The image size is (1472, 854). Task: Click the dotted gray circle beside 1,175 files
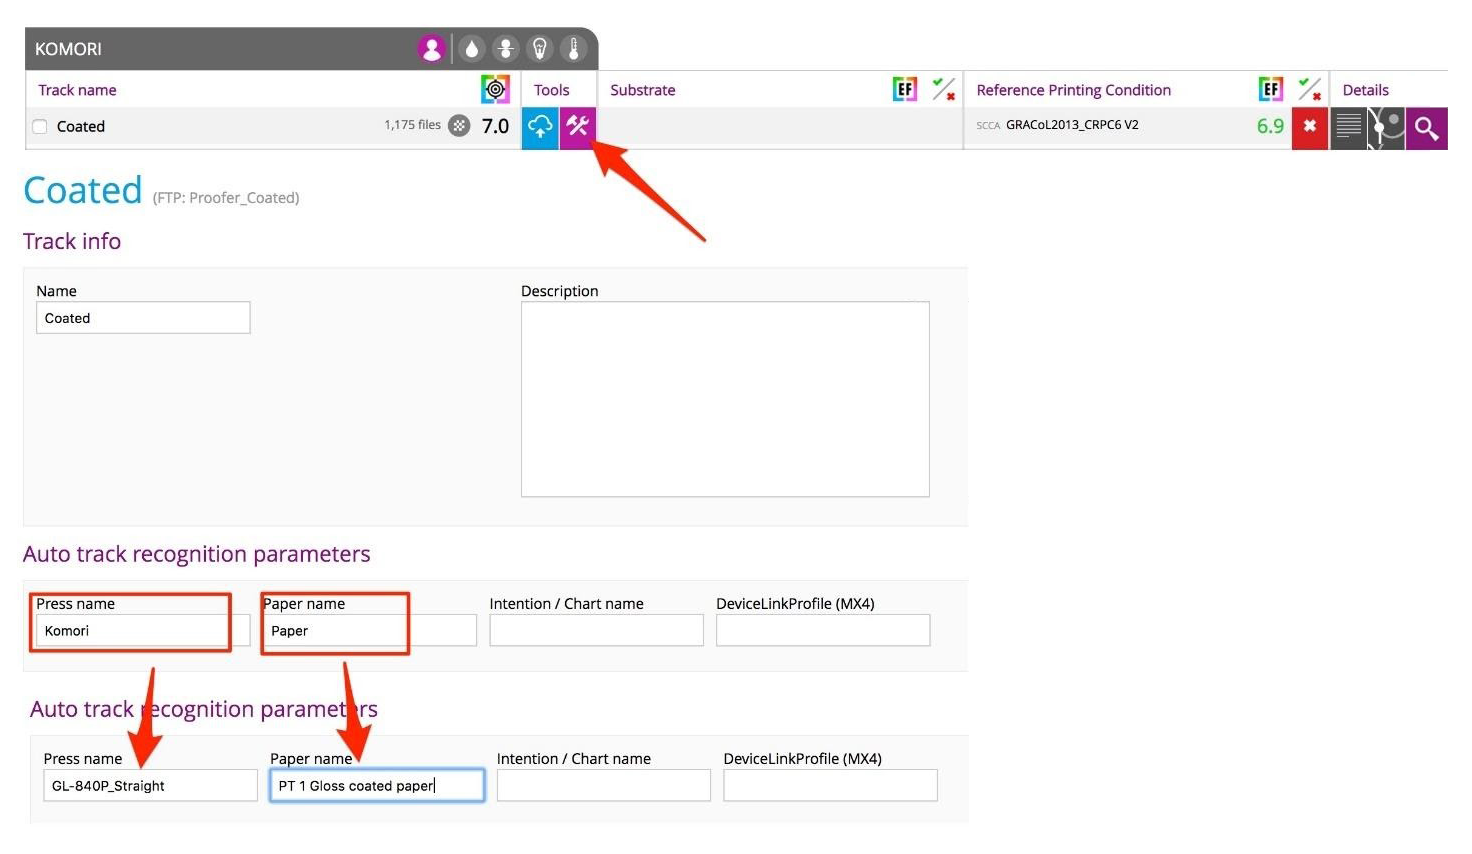pyautogui.click(x=459, y=125)
